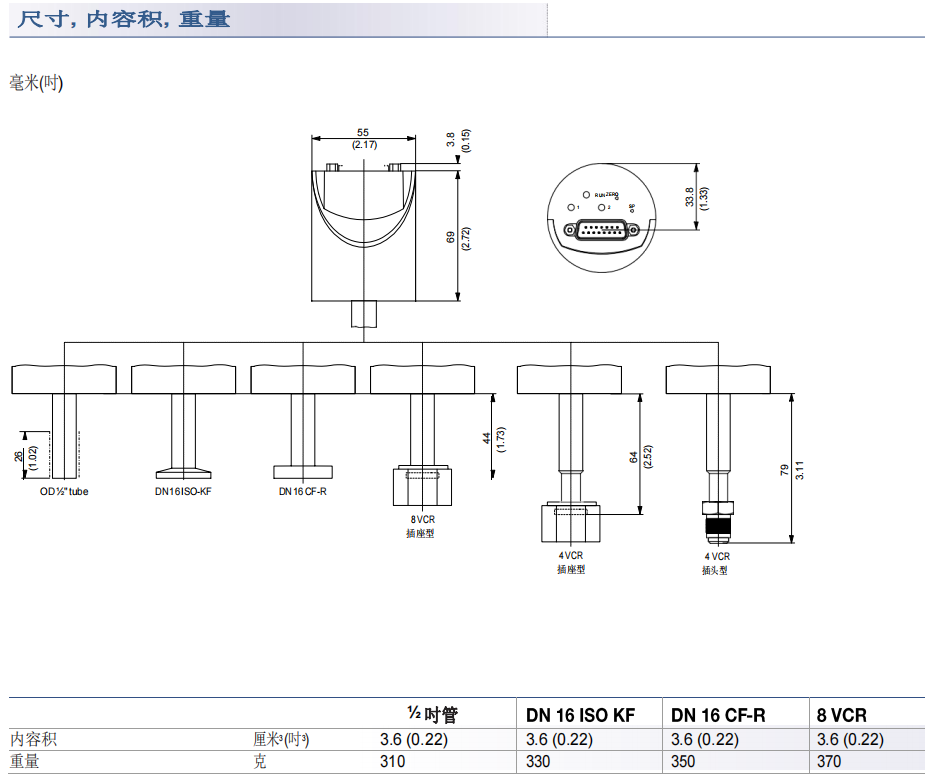925x784 pixels.
Task: Click the OD ½" tube caption
Action: (64, 491)
